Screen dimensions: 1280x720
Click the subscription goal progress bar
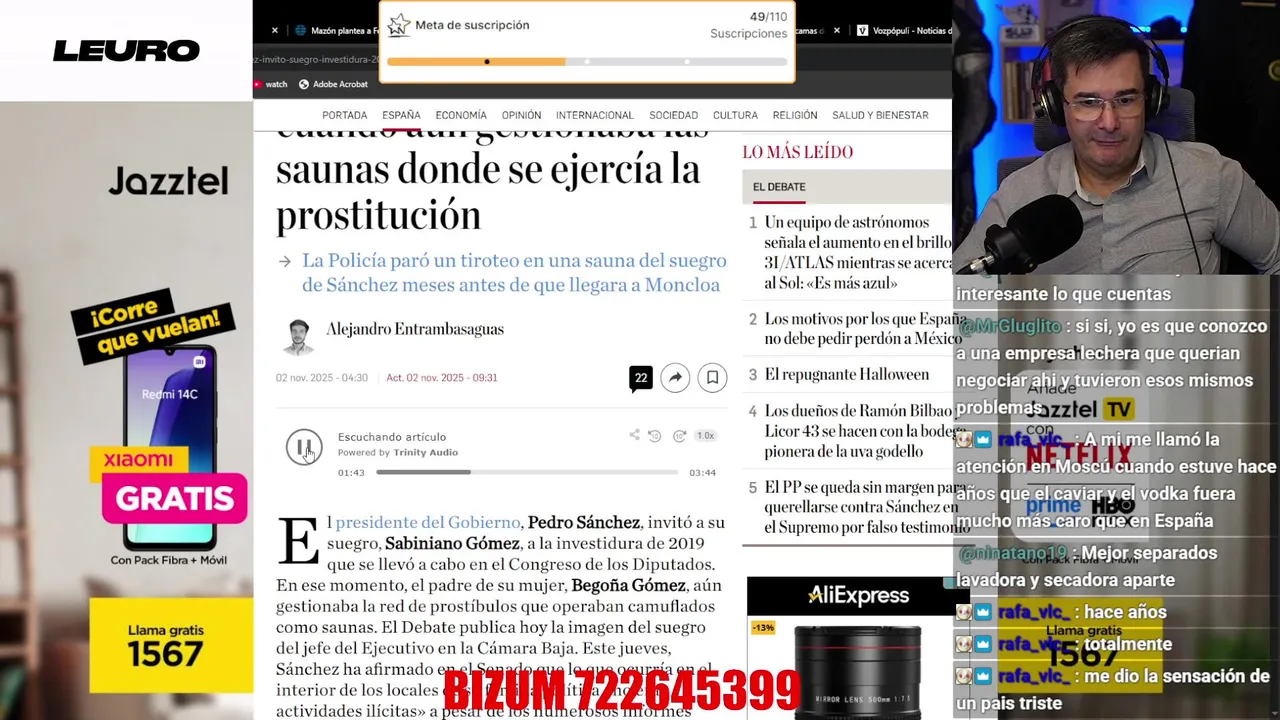click(587, 61)
